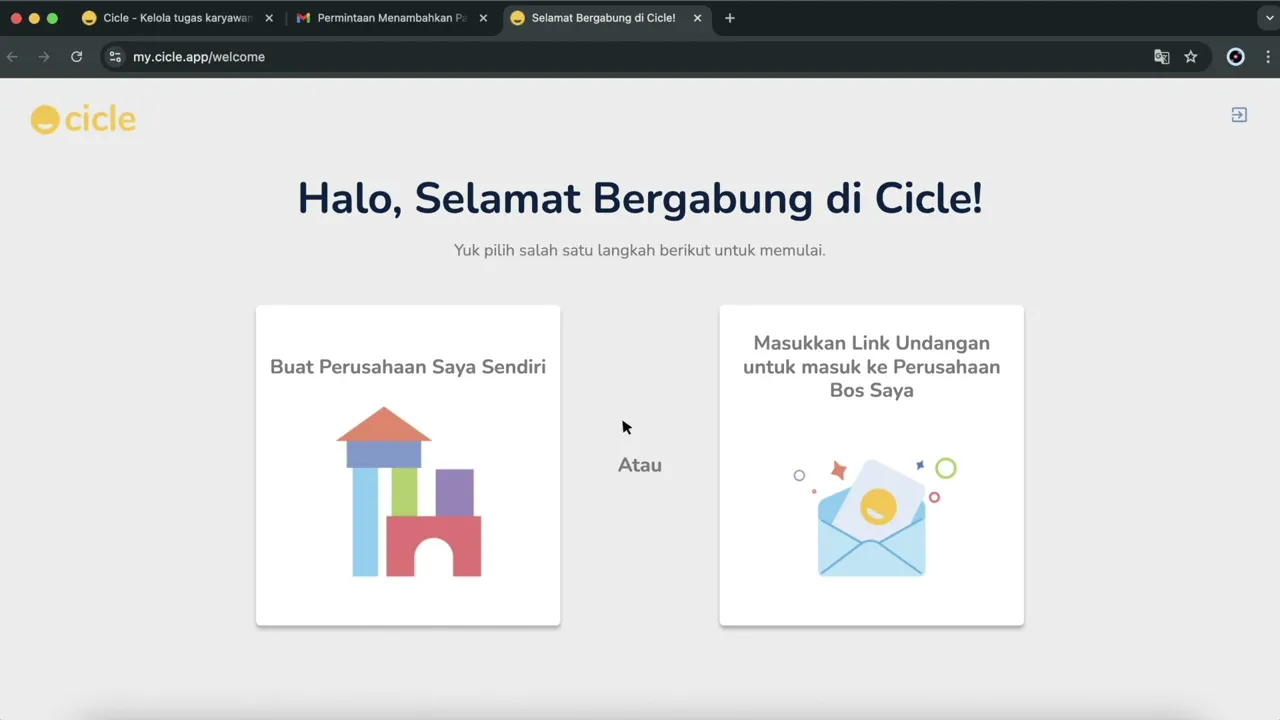This screenshot has height=720, width=1280.
Task: Open the Google Translate page icon
Action: (1162, 57)
